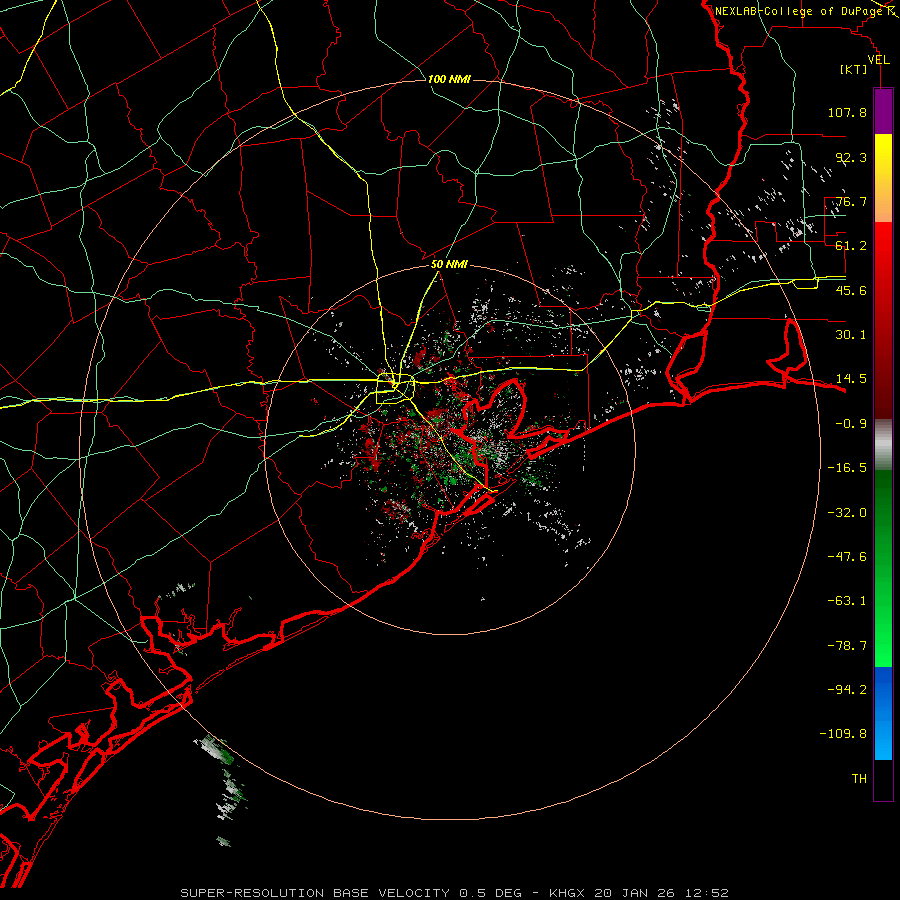This screenshot has height=900, width=900.
Task: Click the TH legend label
Action: (x=859, y=779)
